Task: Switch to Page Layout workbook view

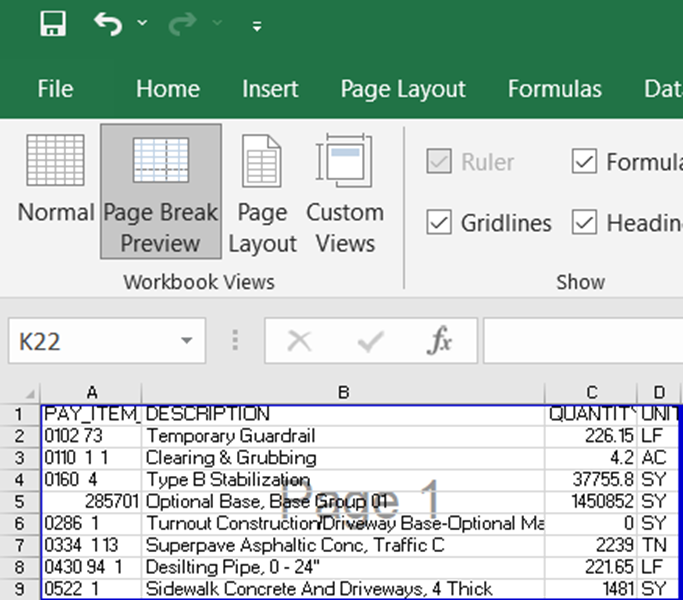Action: coord(262,192)
